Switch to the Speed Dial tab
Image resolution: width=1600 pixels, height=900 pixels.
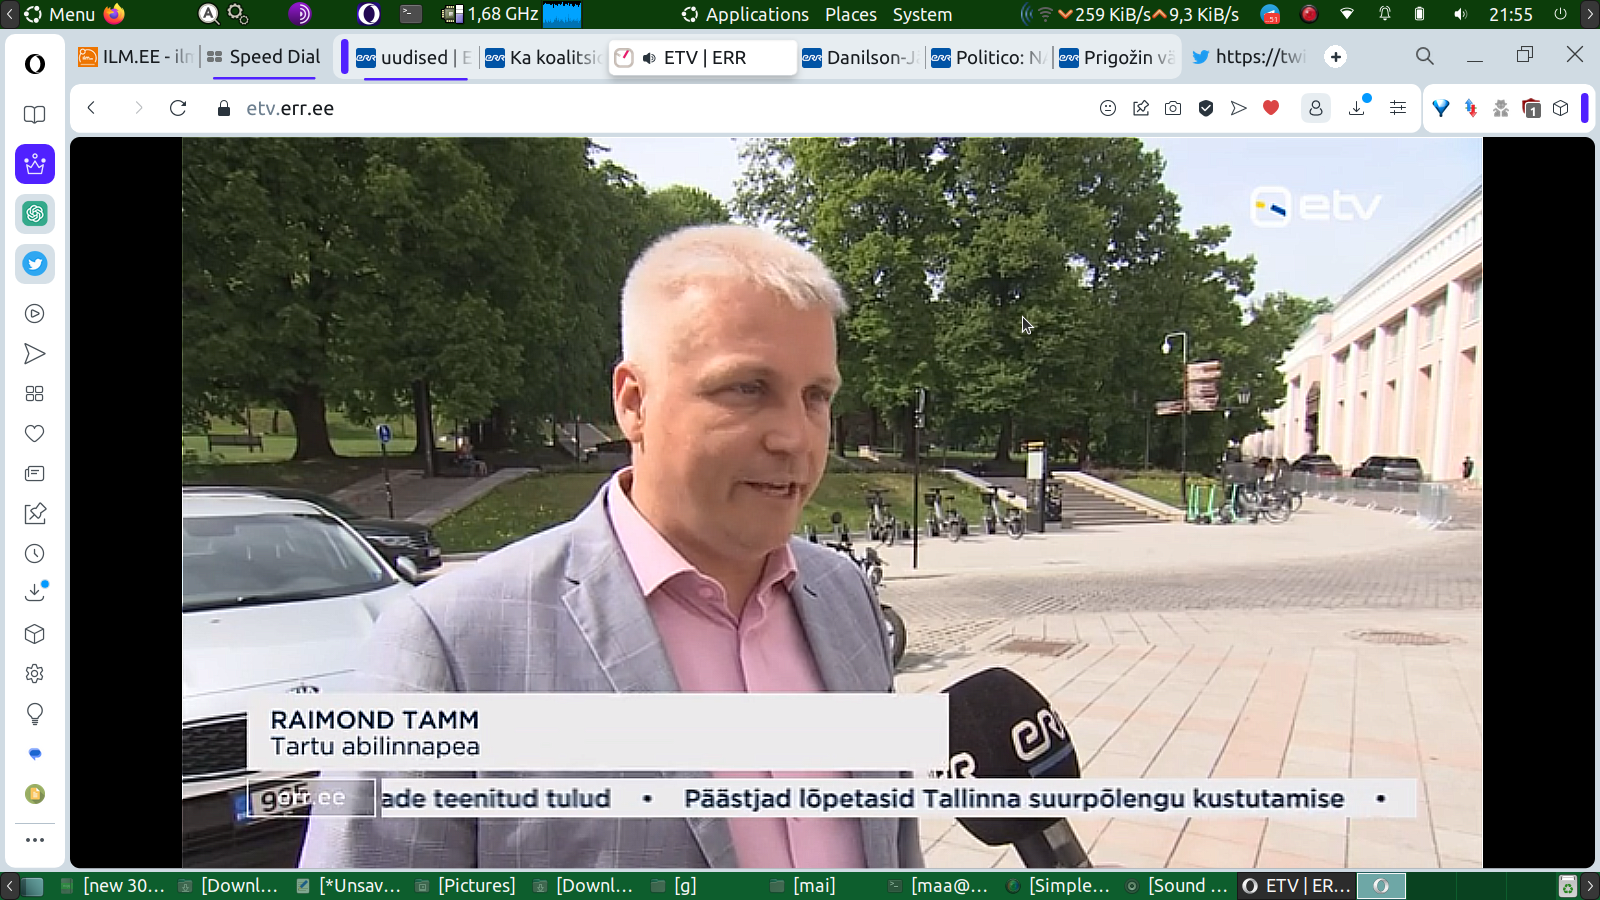(264, 57)
